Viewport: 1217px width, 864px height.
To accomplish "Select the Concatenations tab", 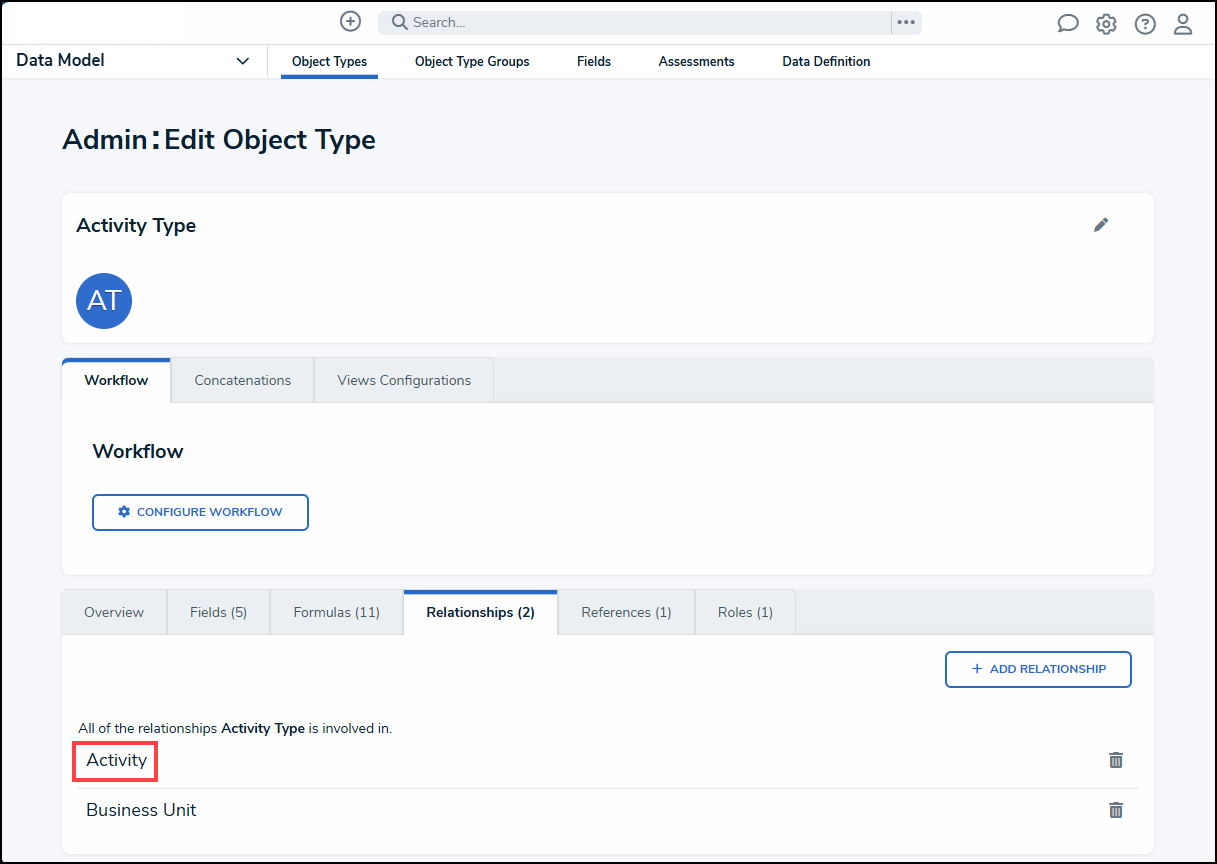I will [243, 380].
